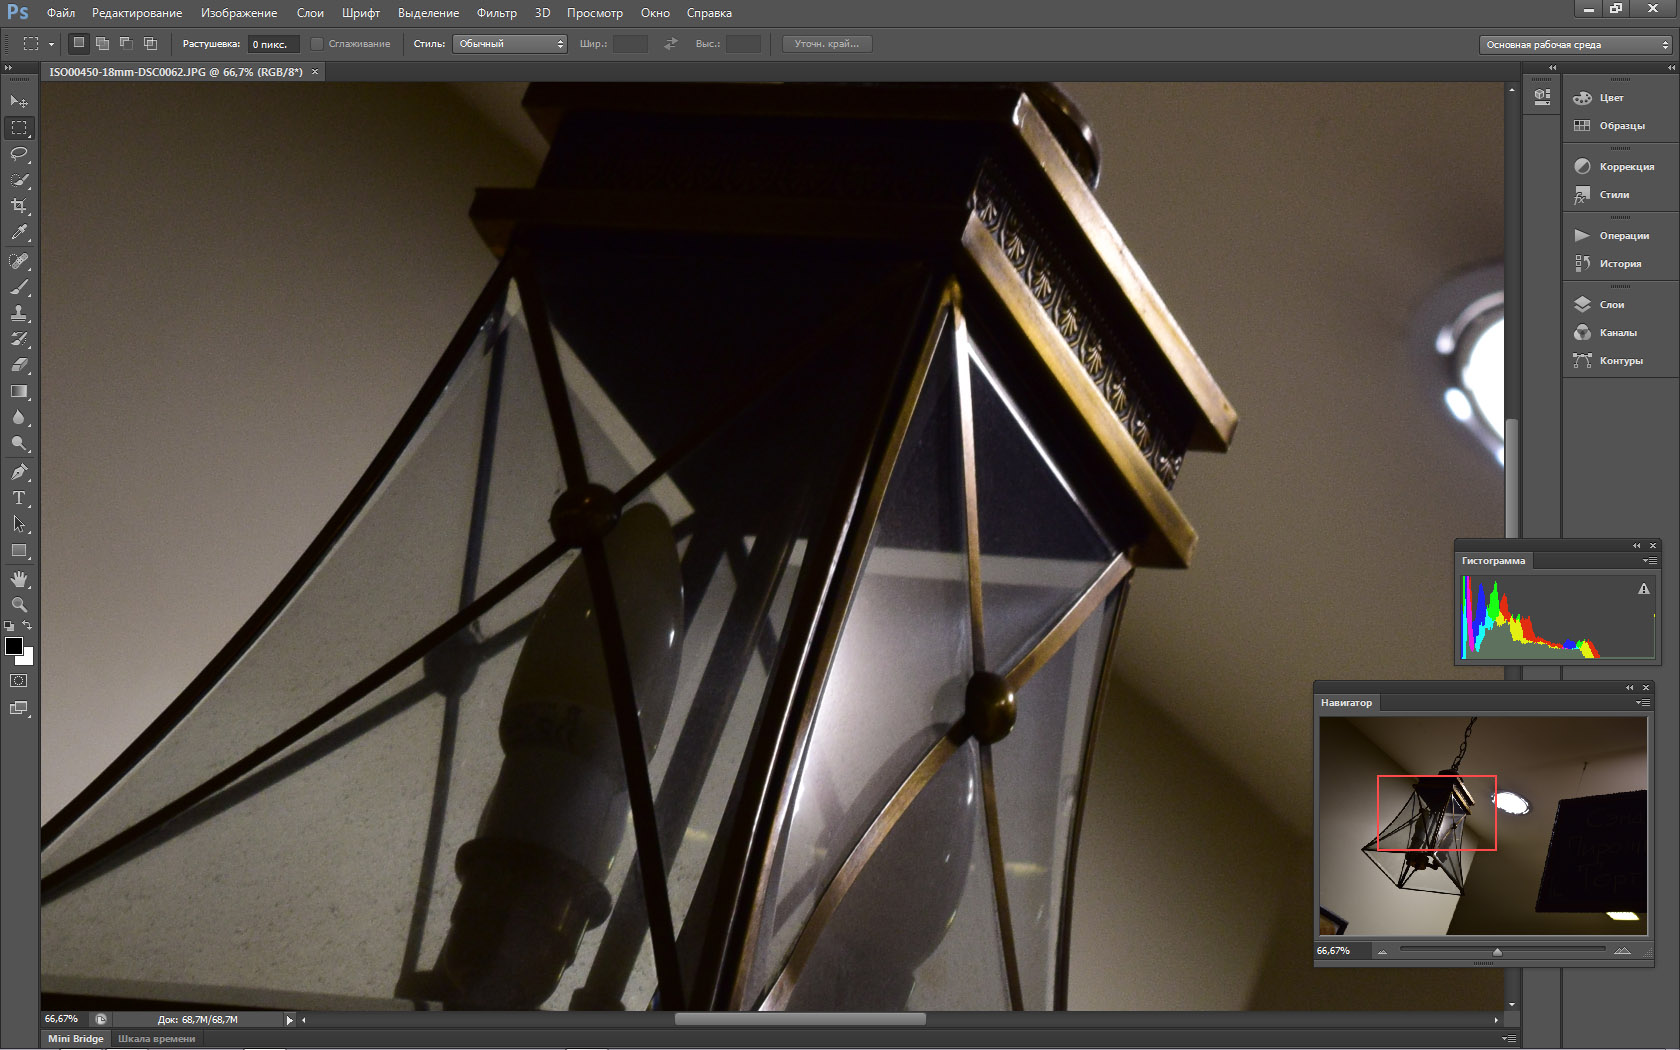1680x1050 pixels.
Task: Select the Gradient tool
Action: coord(19,391)
